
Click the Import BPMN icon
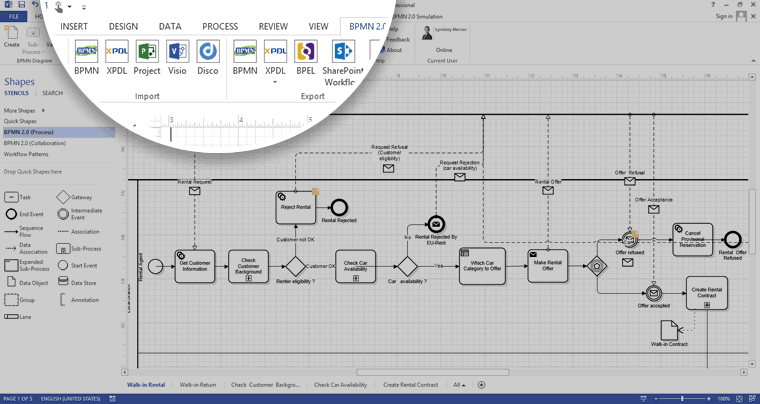[x=86, y=51]
